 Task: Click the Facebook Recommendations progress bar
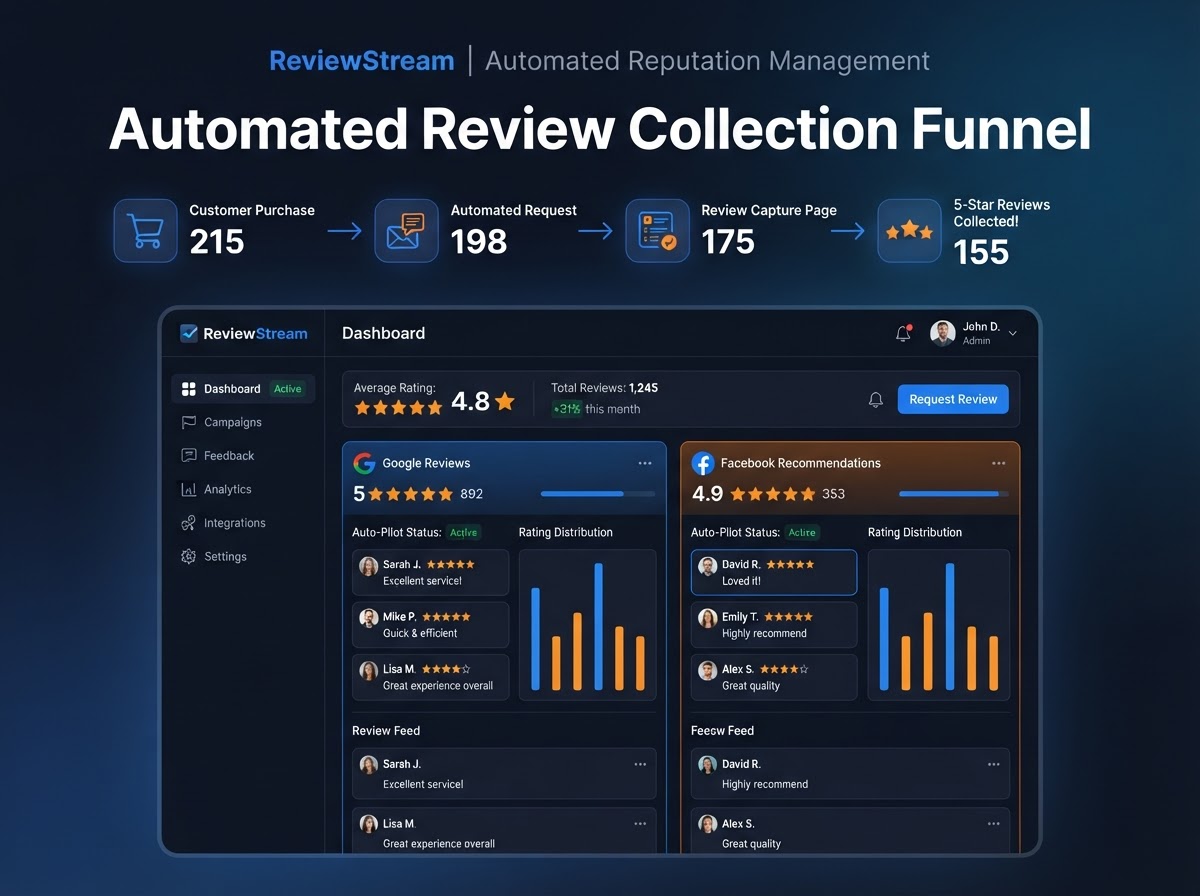tap(956, 494)
